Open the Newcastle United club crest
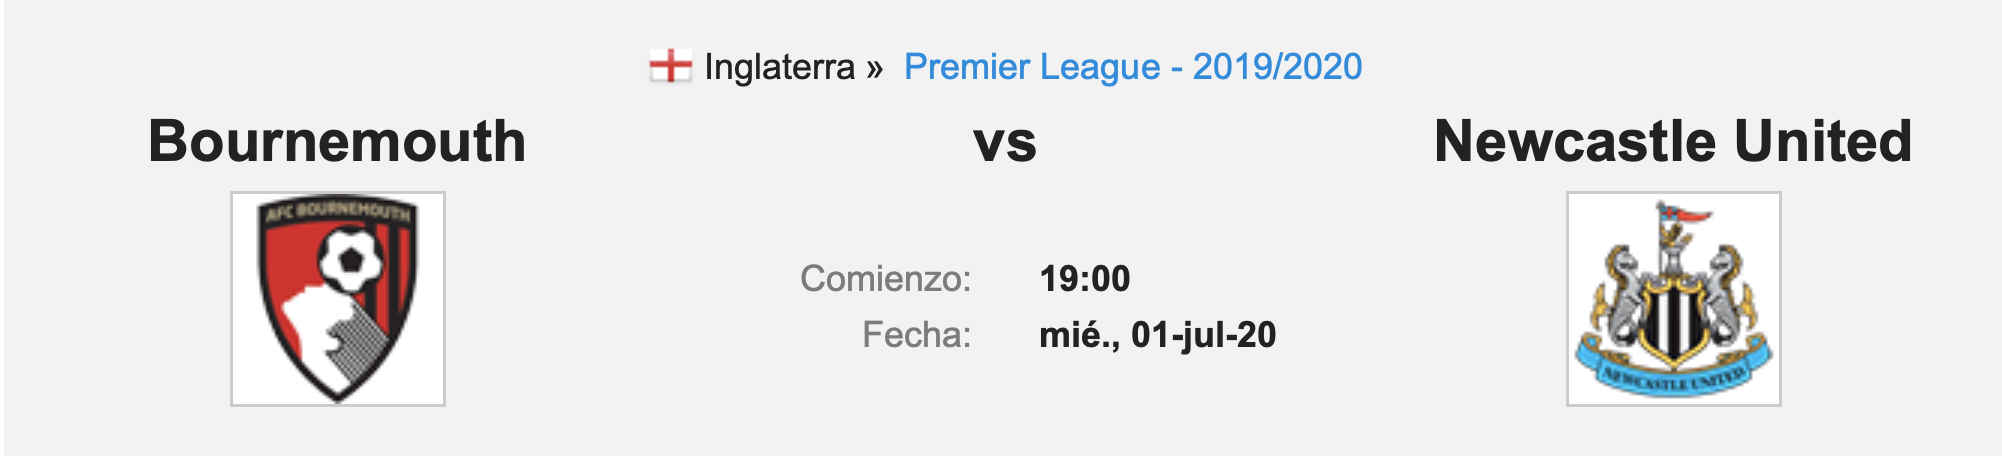This screenshot has width=2002, height=456. click(1674, 299)
